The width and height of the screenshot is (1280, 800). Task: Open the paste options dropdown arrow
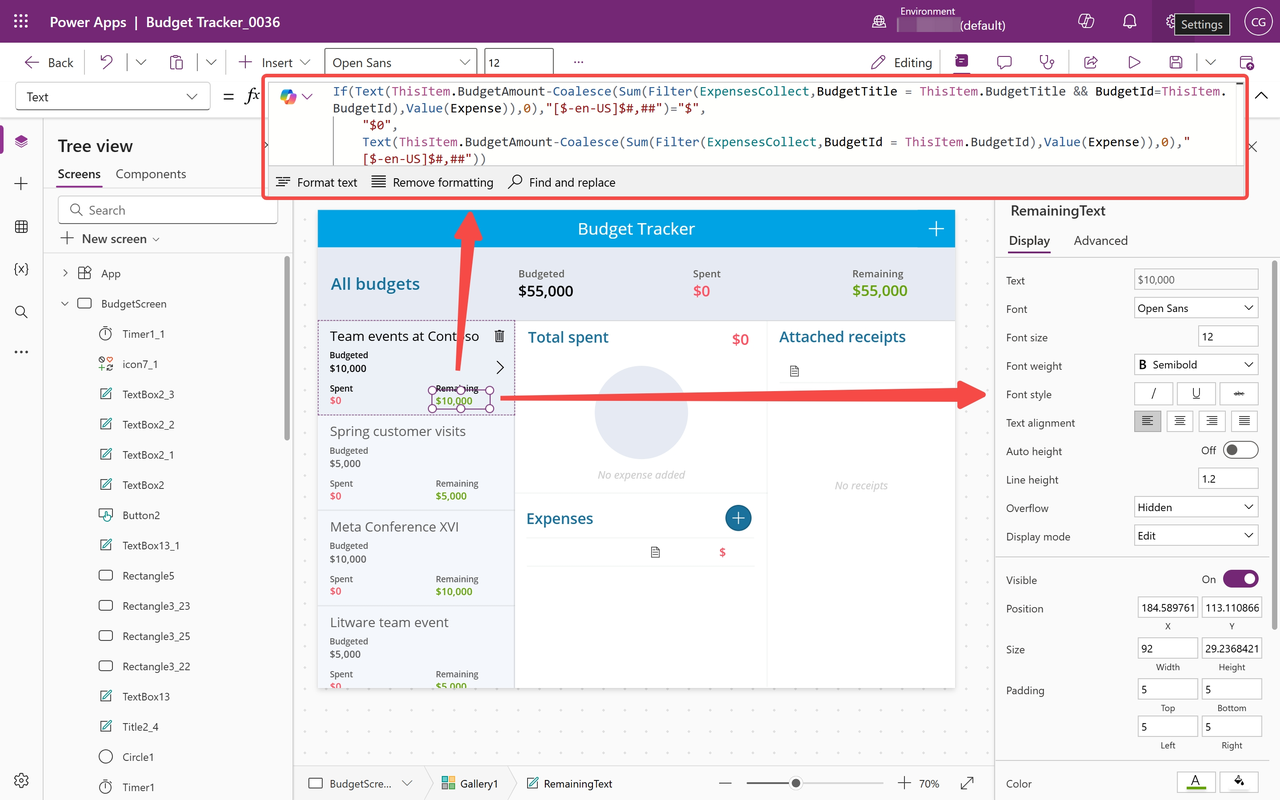click(211, 62)
